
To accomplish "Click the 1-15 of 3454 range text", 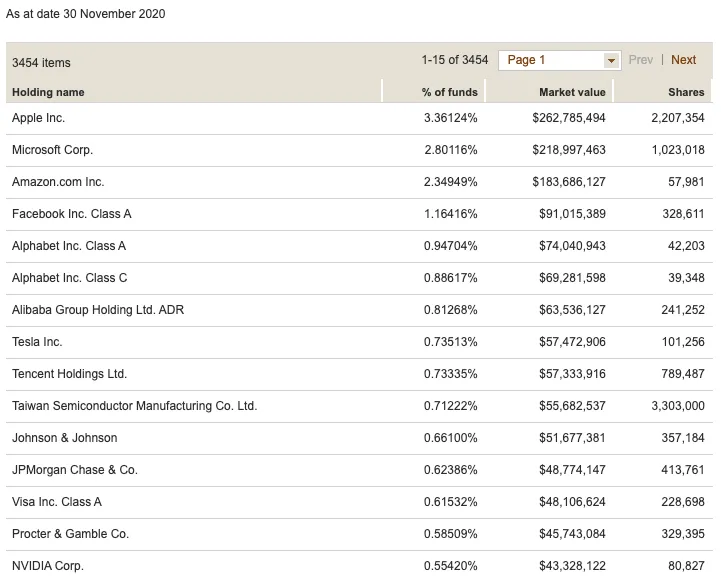I will click(x=455, y=60).
